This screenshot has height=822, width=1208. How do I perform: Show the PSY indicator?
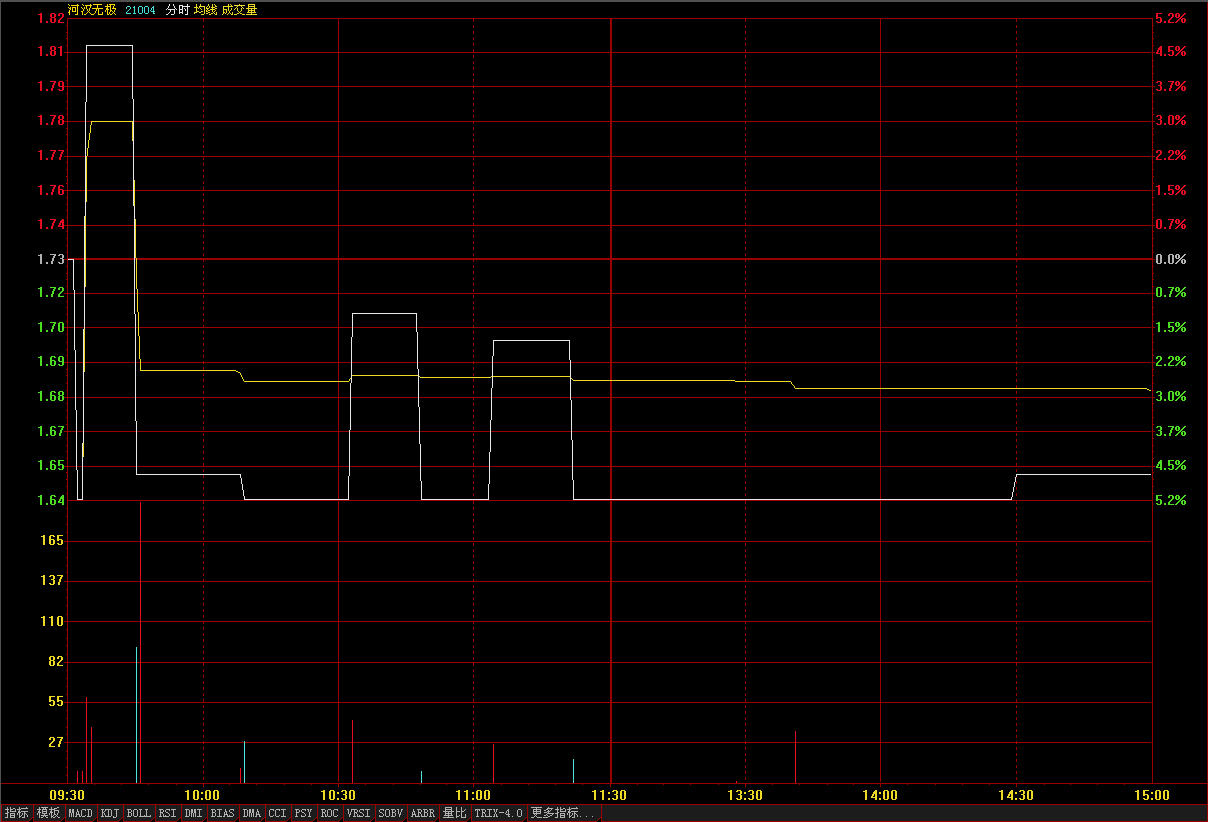tap(303, 813)
